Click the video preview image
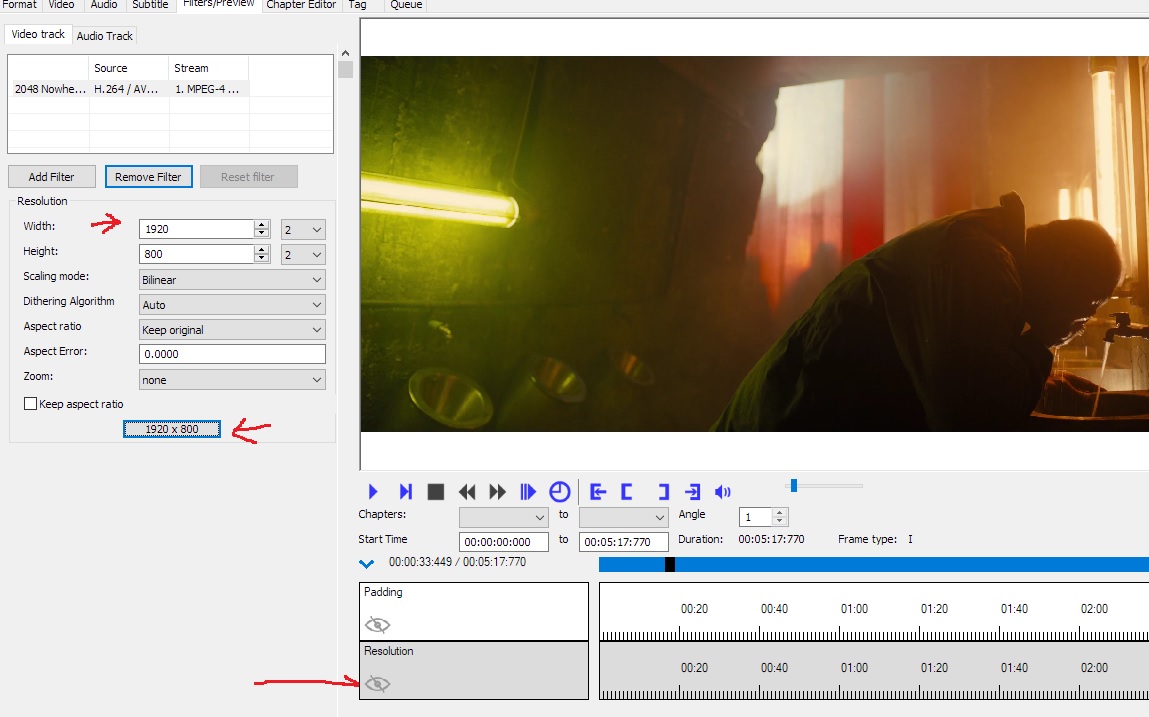1149x717 pixels. (x=755, y=243)
